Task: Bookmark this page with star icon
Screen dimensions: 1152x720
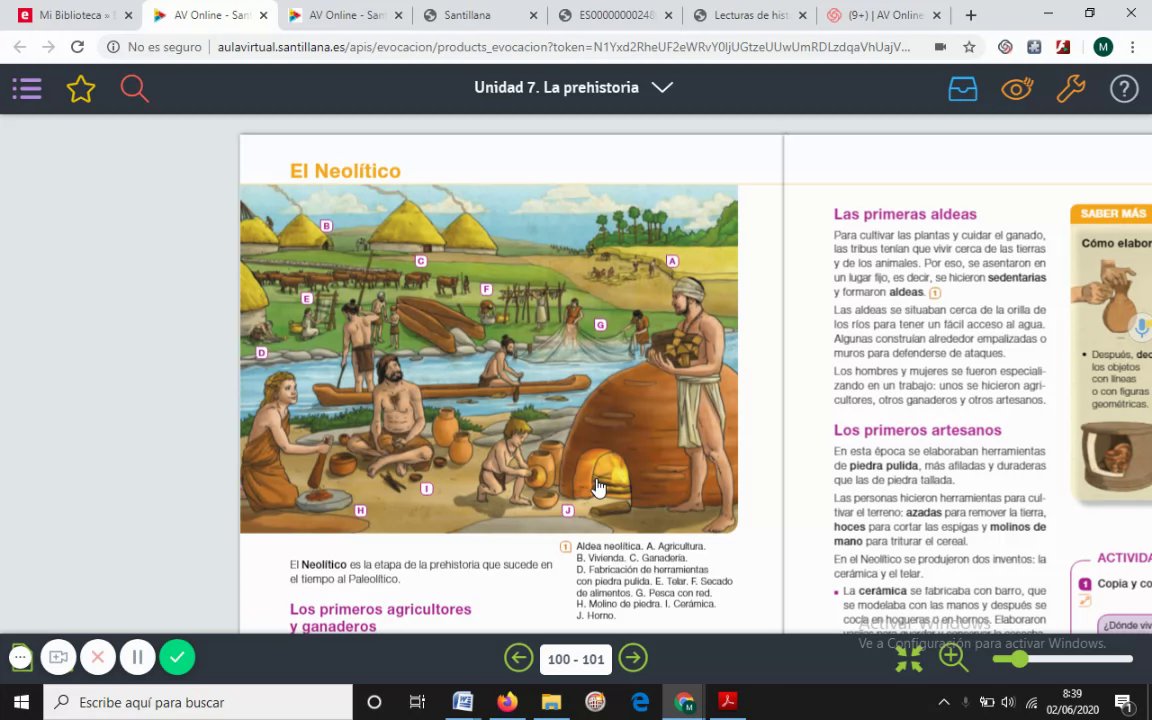Action: [x=969, y=47]
